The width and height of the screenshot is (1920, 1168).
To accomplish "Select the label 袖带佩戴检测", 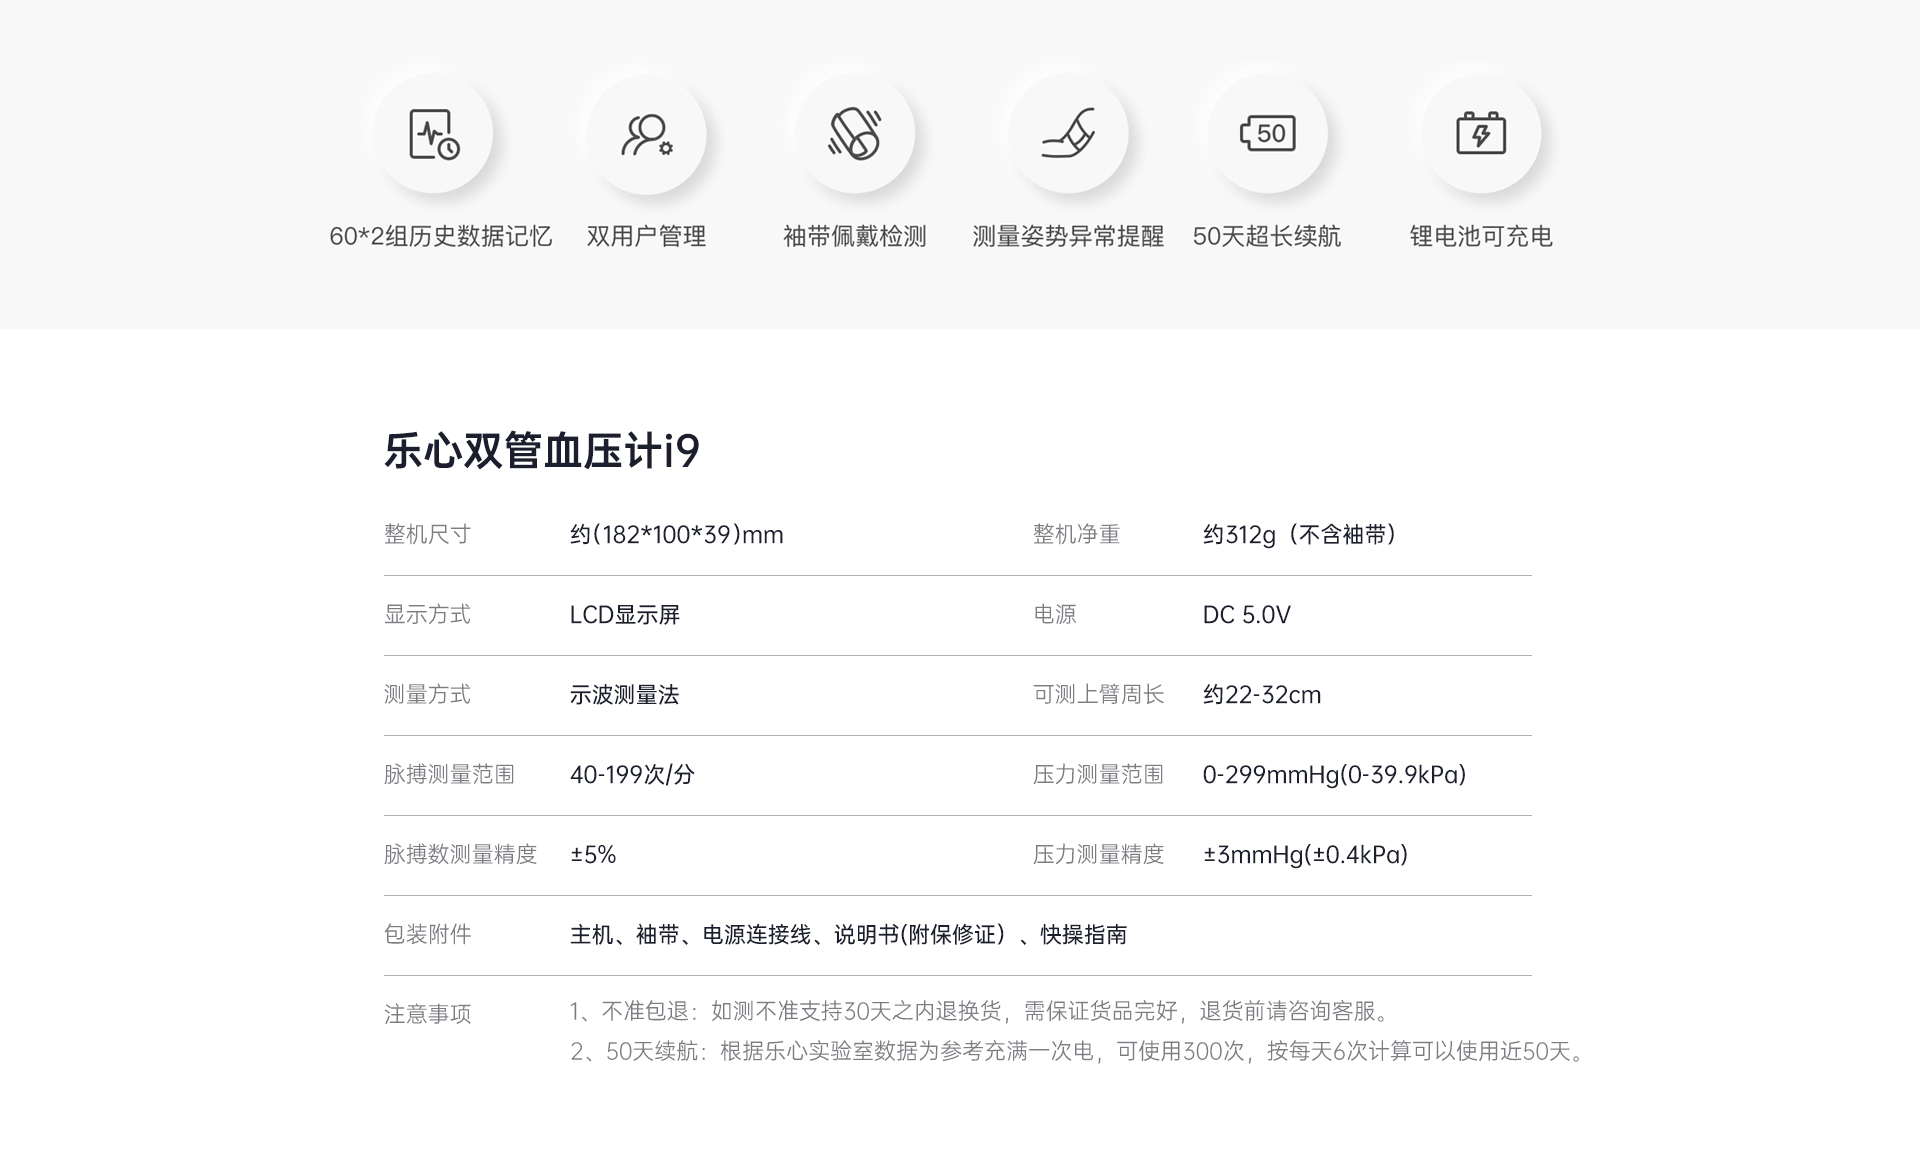I will click(x=855, y=237).
